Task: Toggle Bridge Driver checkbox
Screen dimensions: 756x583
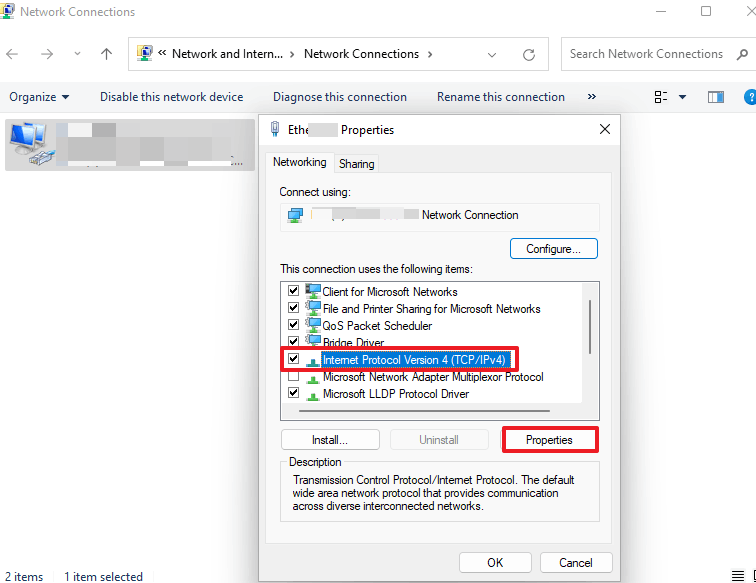Action: click(x=293, y=341)
